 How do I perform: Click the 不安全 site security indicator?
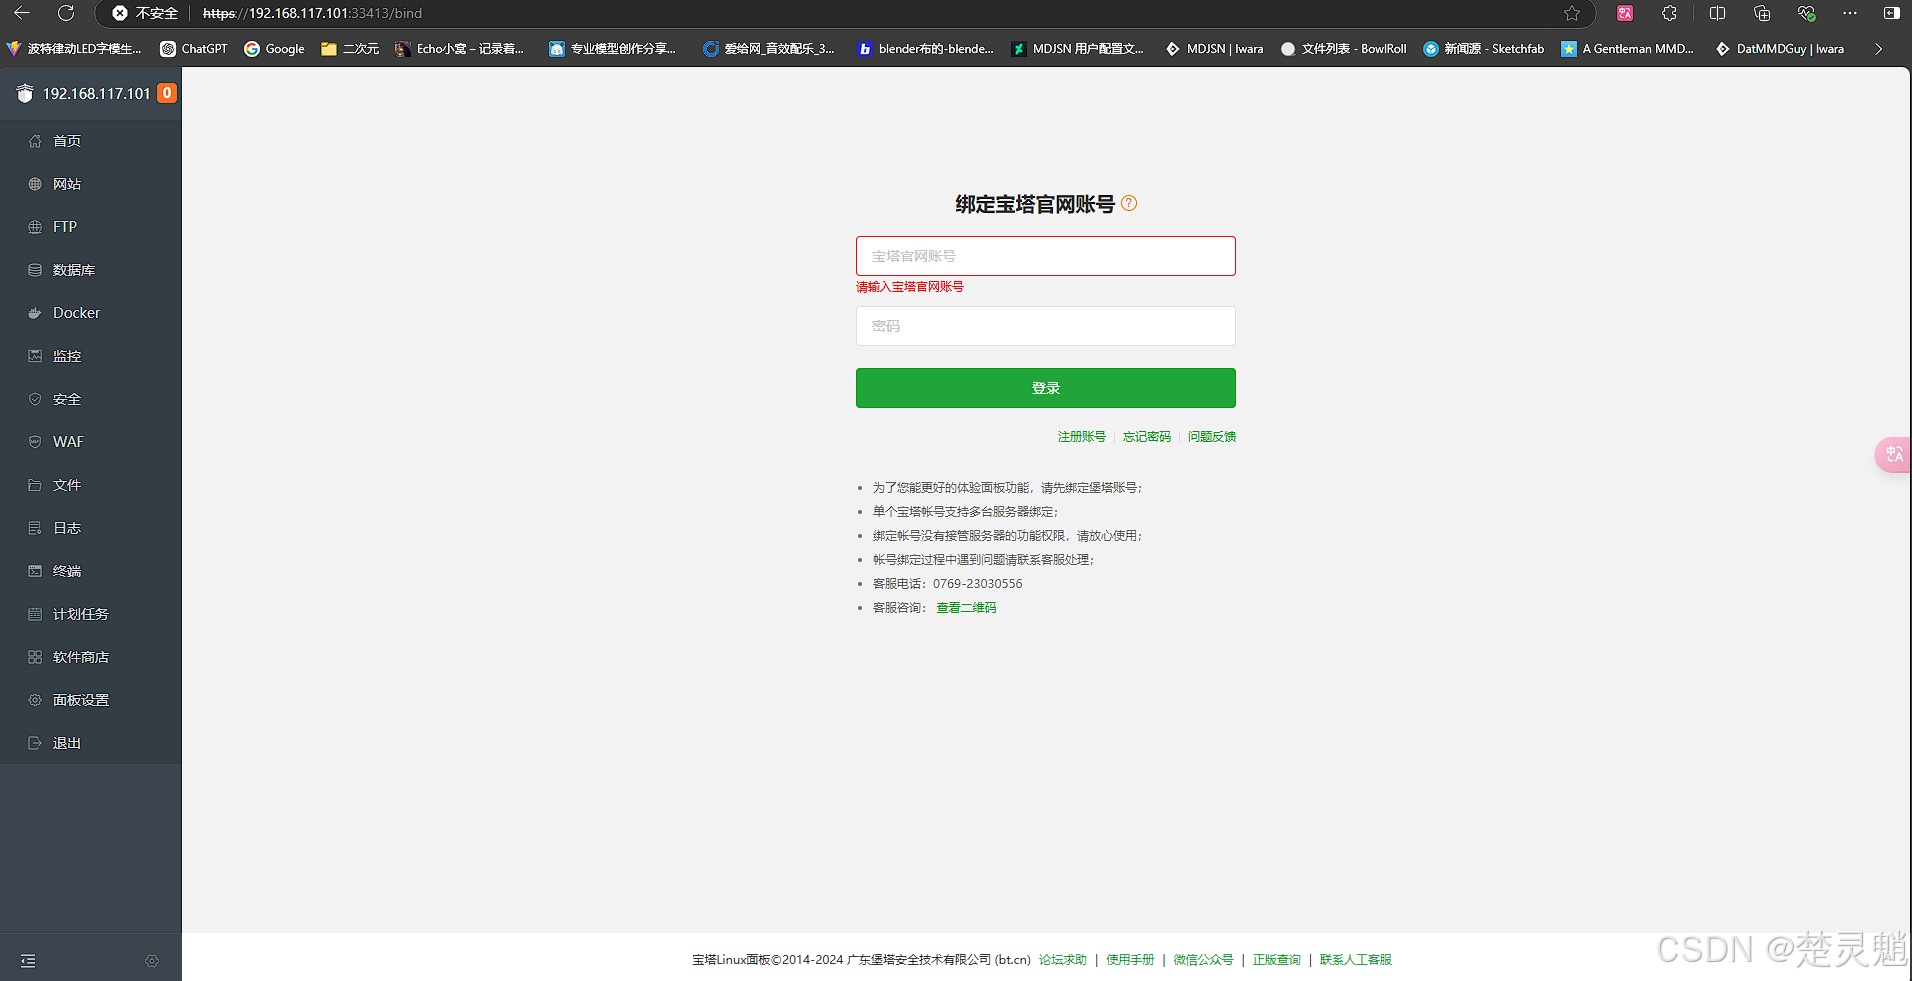click(145, 13)
